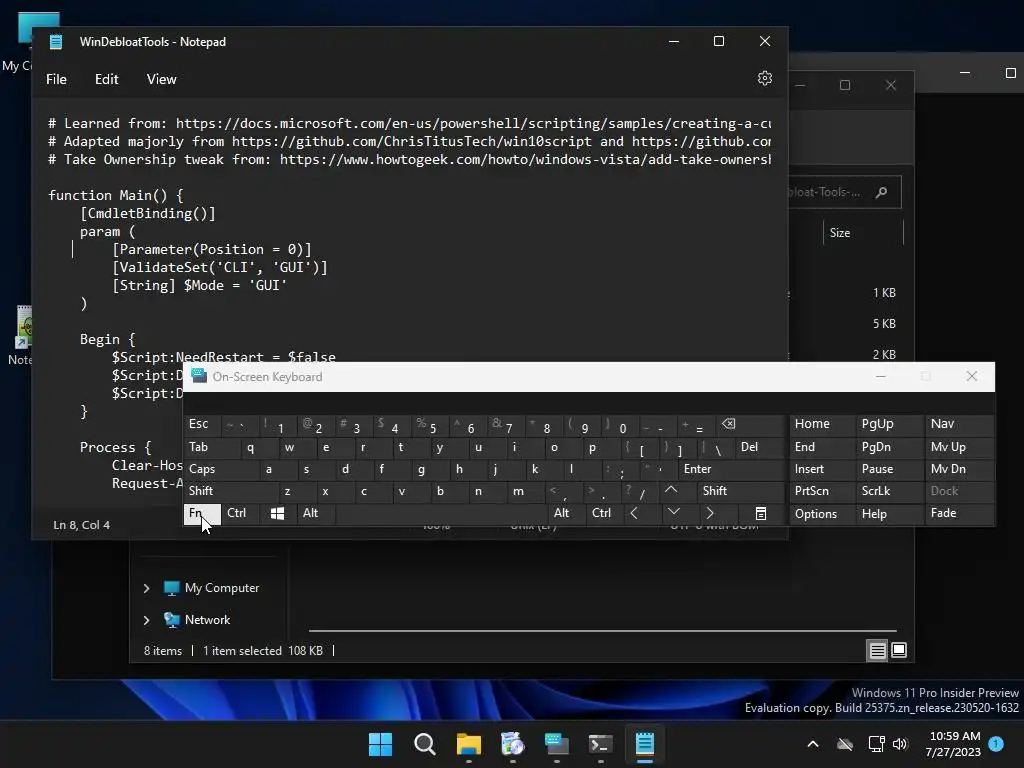
Task: Tap the PgDn key on On-Screen Keyboard
Action: pos(889,447)
